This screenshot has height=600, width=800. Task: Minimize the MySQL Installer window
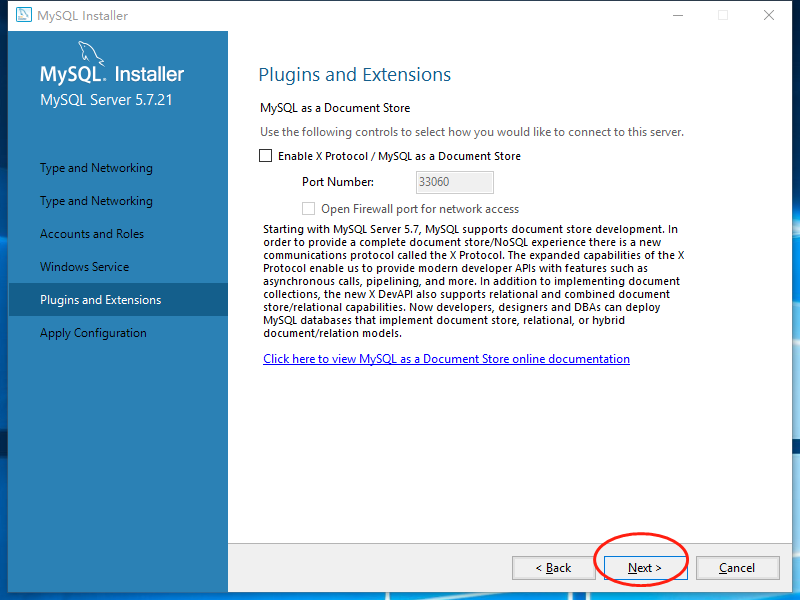coord(678,15)
